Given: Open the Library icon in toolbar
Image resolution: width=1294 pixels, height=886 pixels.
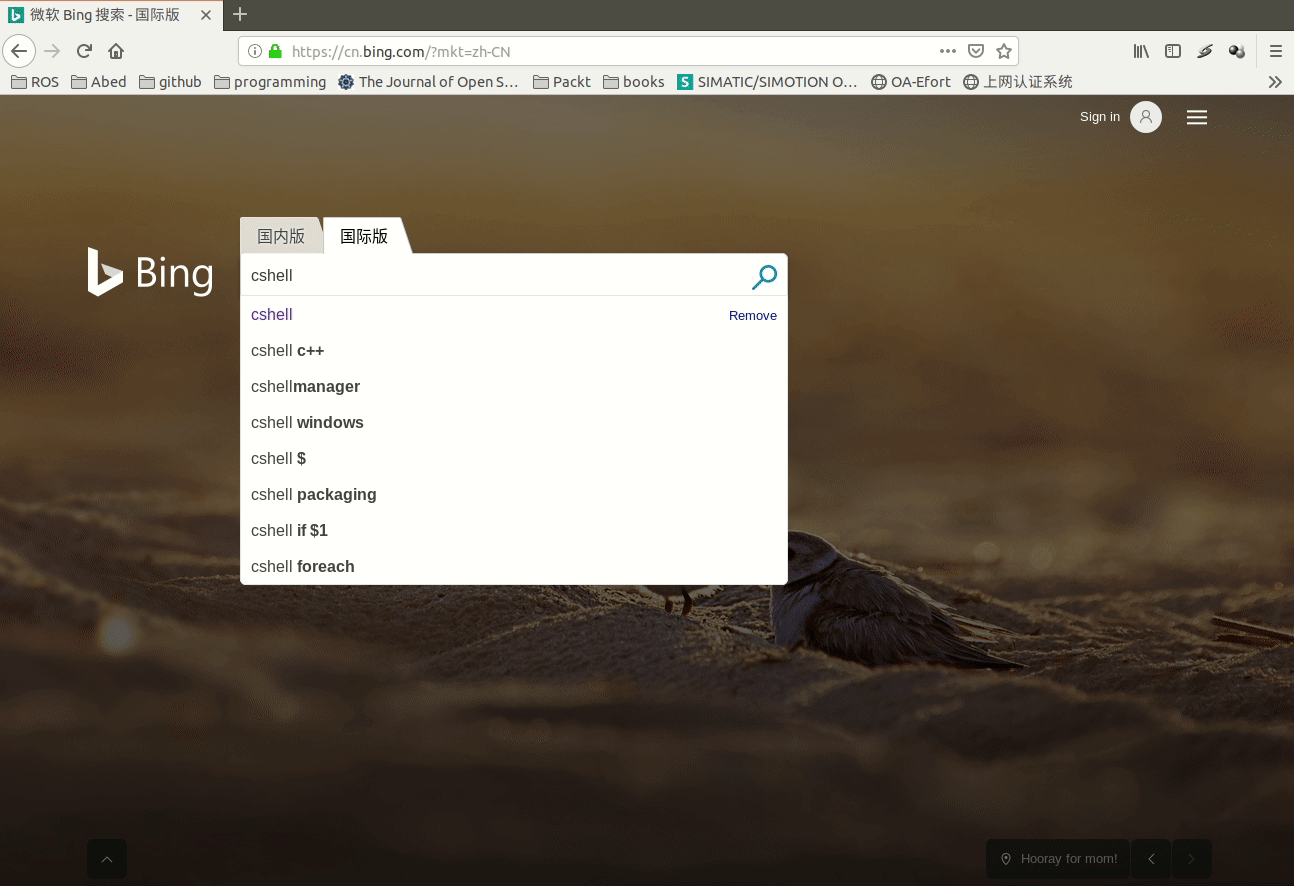Looking at the screenshot, I should [1141, 51].
